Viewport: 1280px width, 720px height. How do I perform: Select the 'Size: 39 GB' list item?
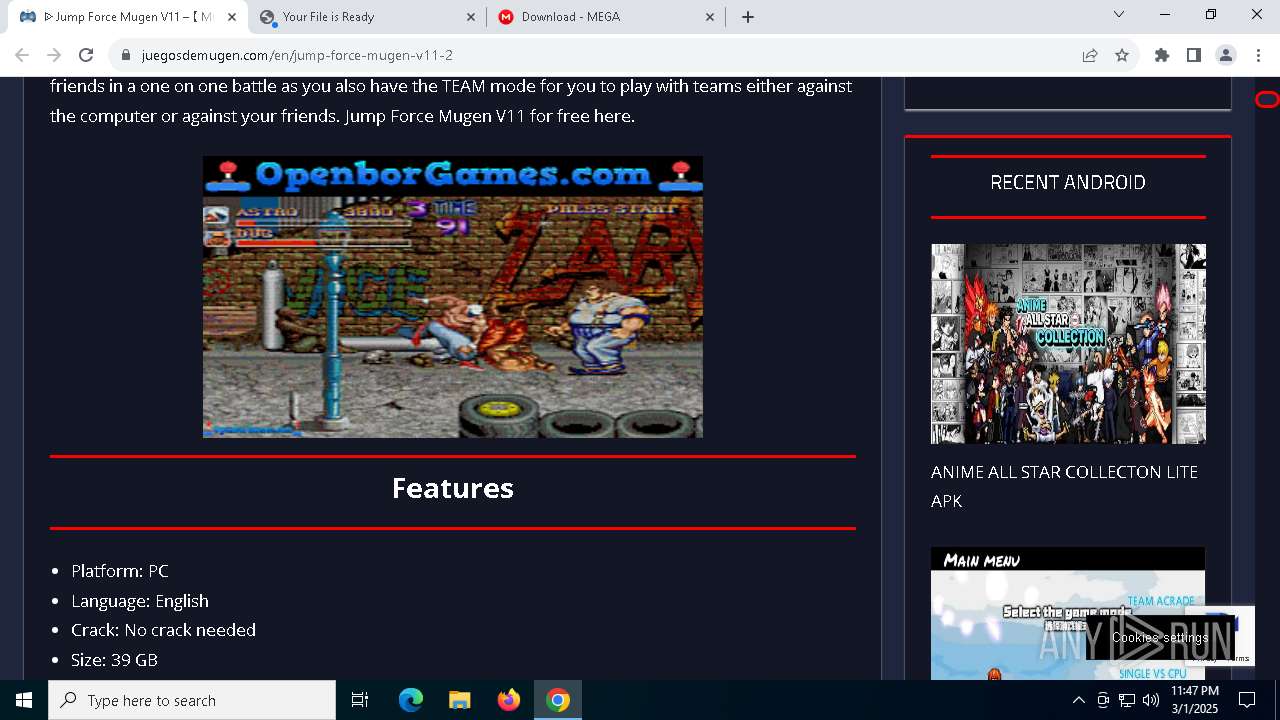tap(114, 660)
